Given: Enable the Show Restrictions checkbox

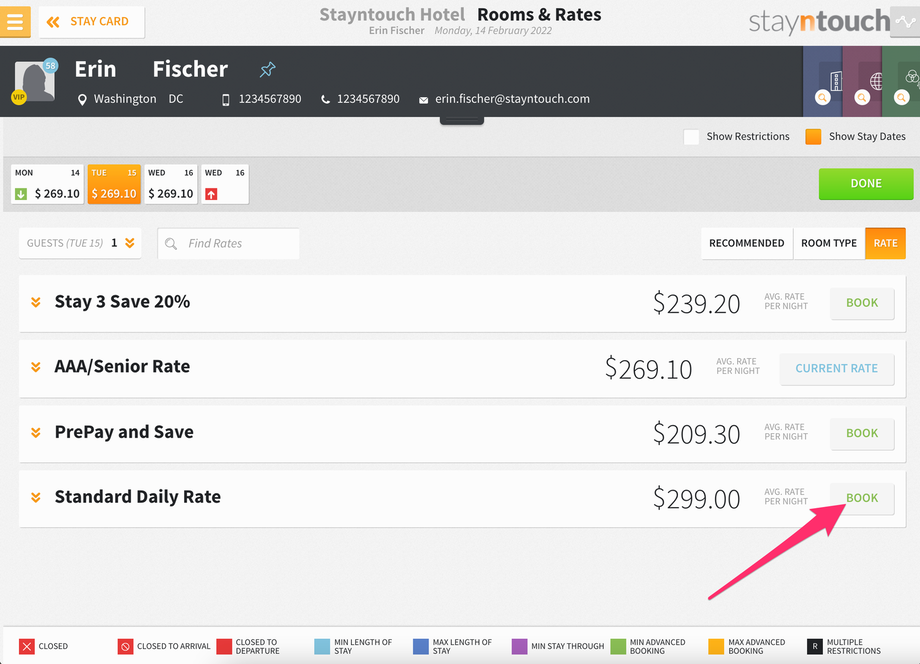Looking at the screenshot, I should point(691,137).
